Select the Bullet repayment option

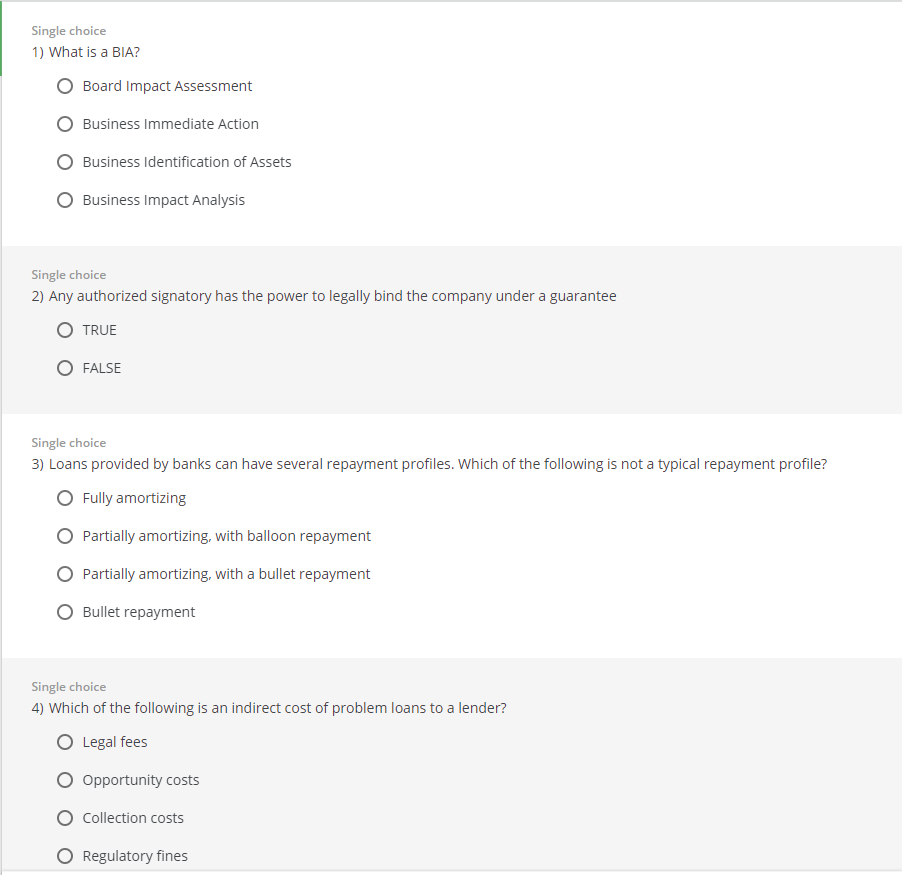[x=66, y=612]
